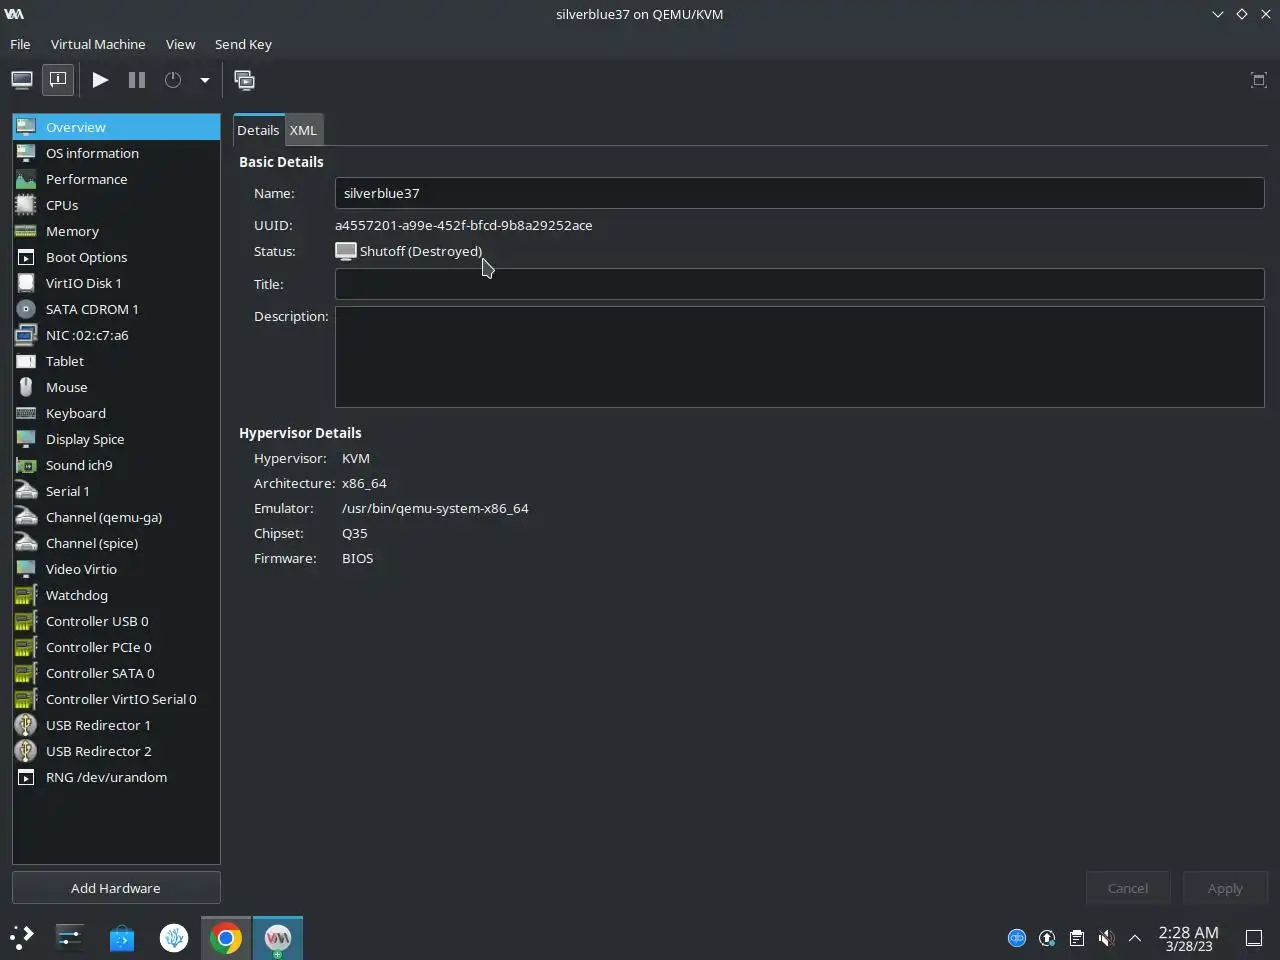The height and width of the screenshot is (960, 1280).
Task: Click the show desktop button
Action: coord(1254,938)
